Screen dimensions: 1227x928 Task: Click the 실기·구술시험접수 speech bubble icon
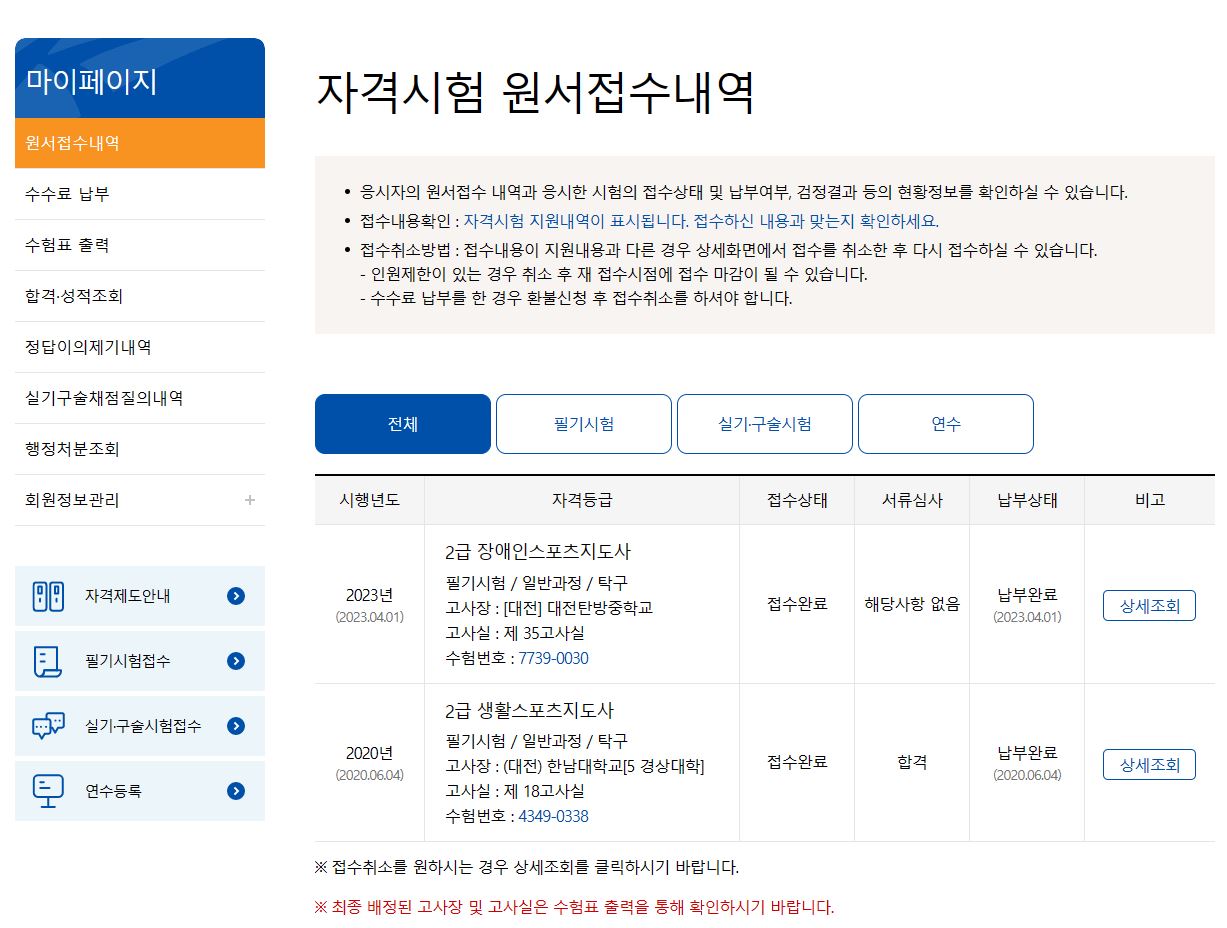[x=48, y=726]
